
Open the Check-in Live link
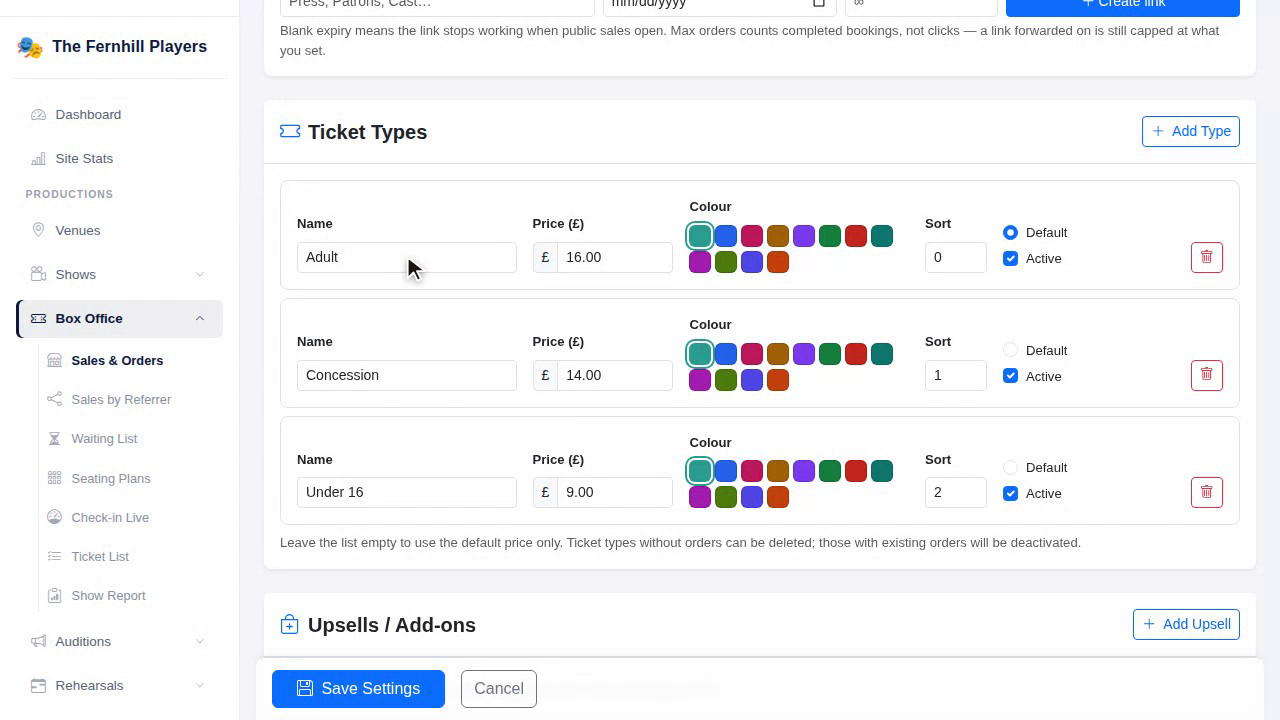(x=131, y=517)
